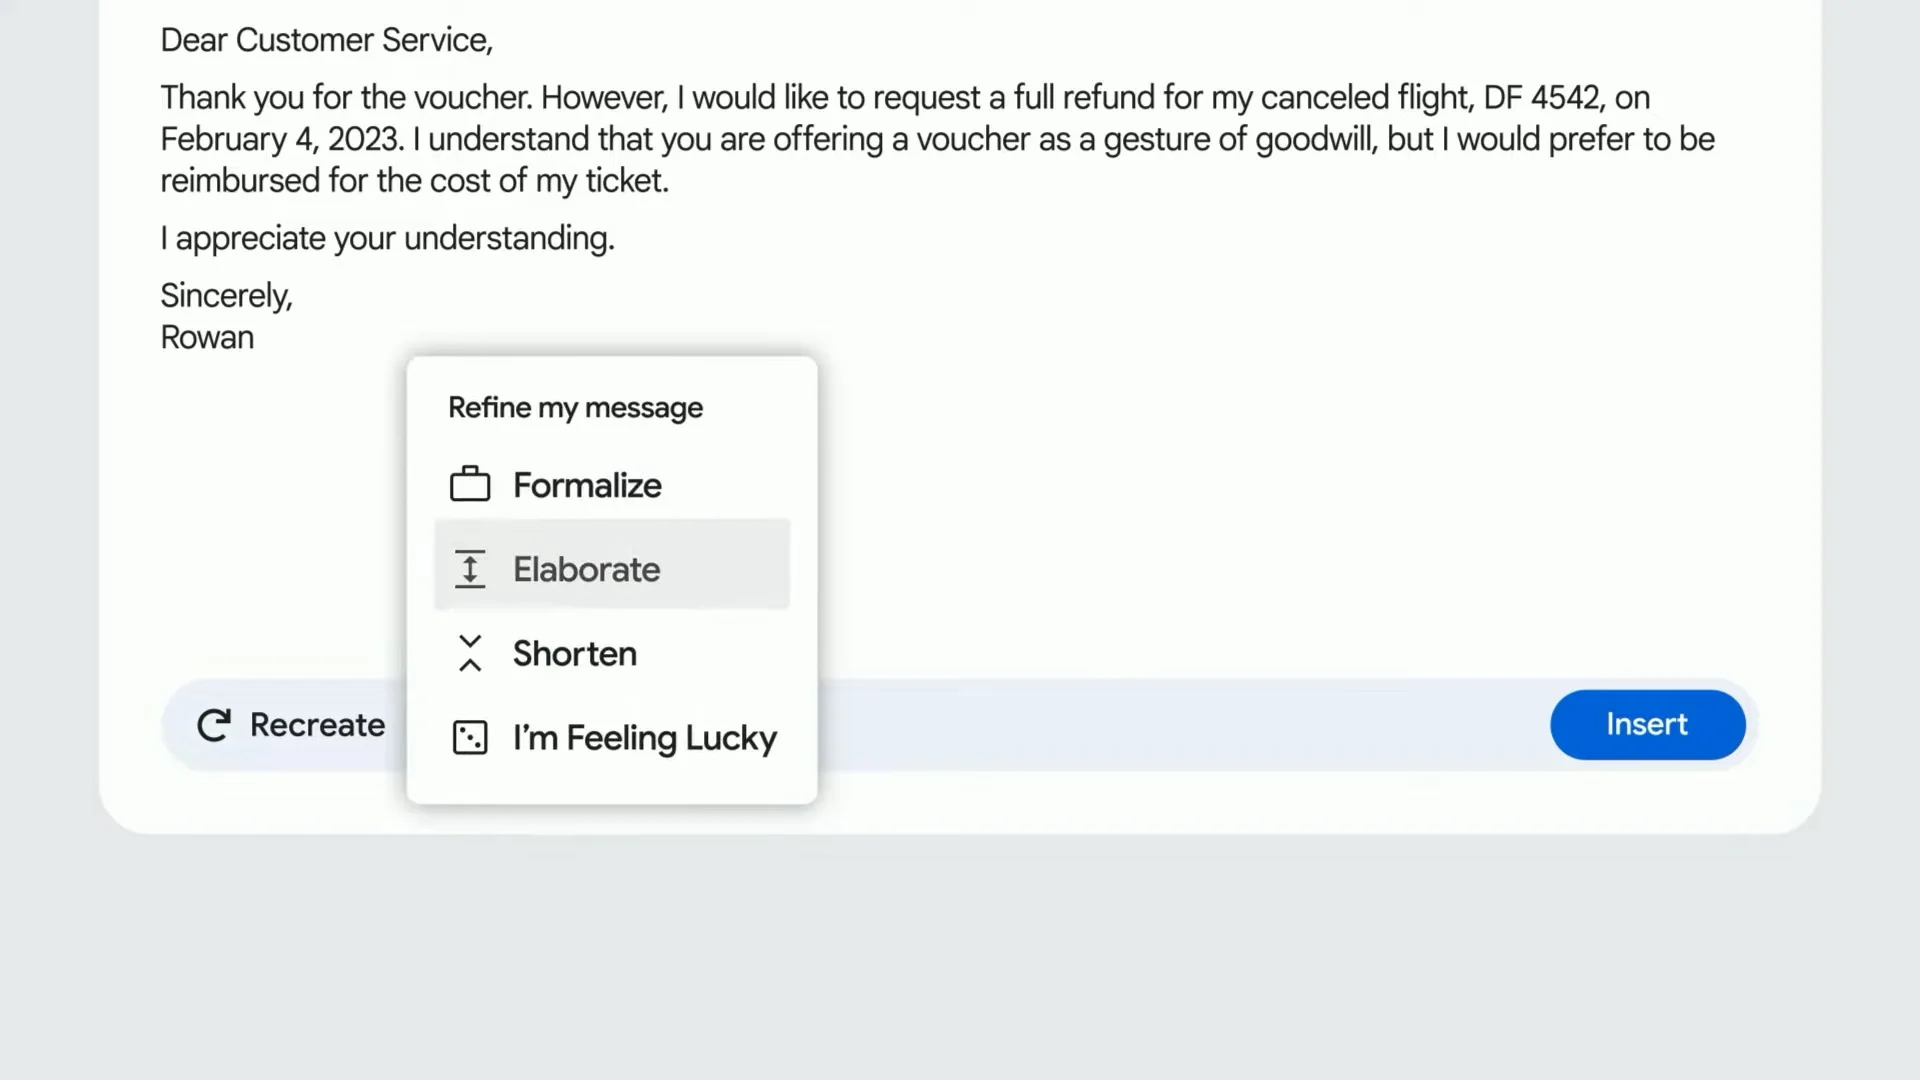Click the circular arrow Recreate icon
Screen dimensions: 1920x1080
pyautogui.click(x=214, y=725)
